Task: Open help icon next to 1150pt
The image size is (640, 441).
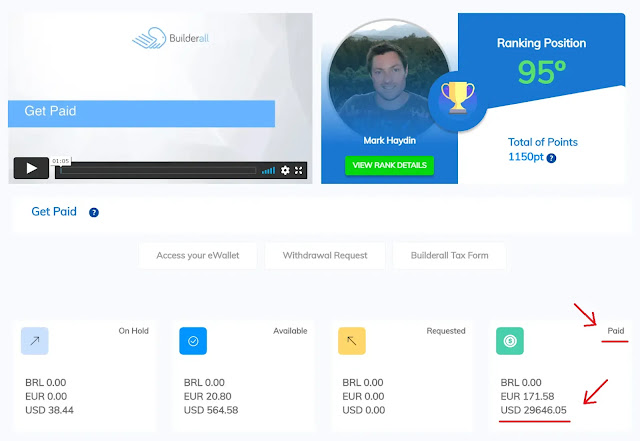Action: 551,158
